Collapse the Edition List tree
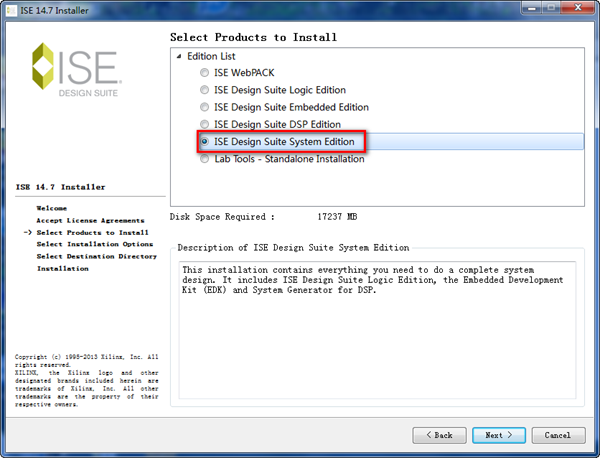 (180, 56)
